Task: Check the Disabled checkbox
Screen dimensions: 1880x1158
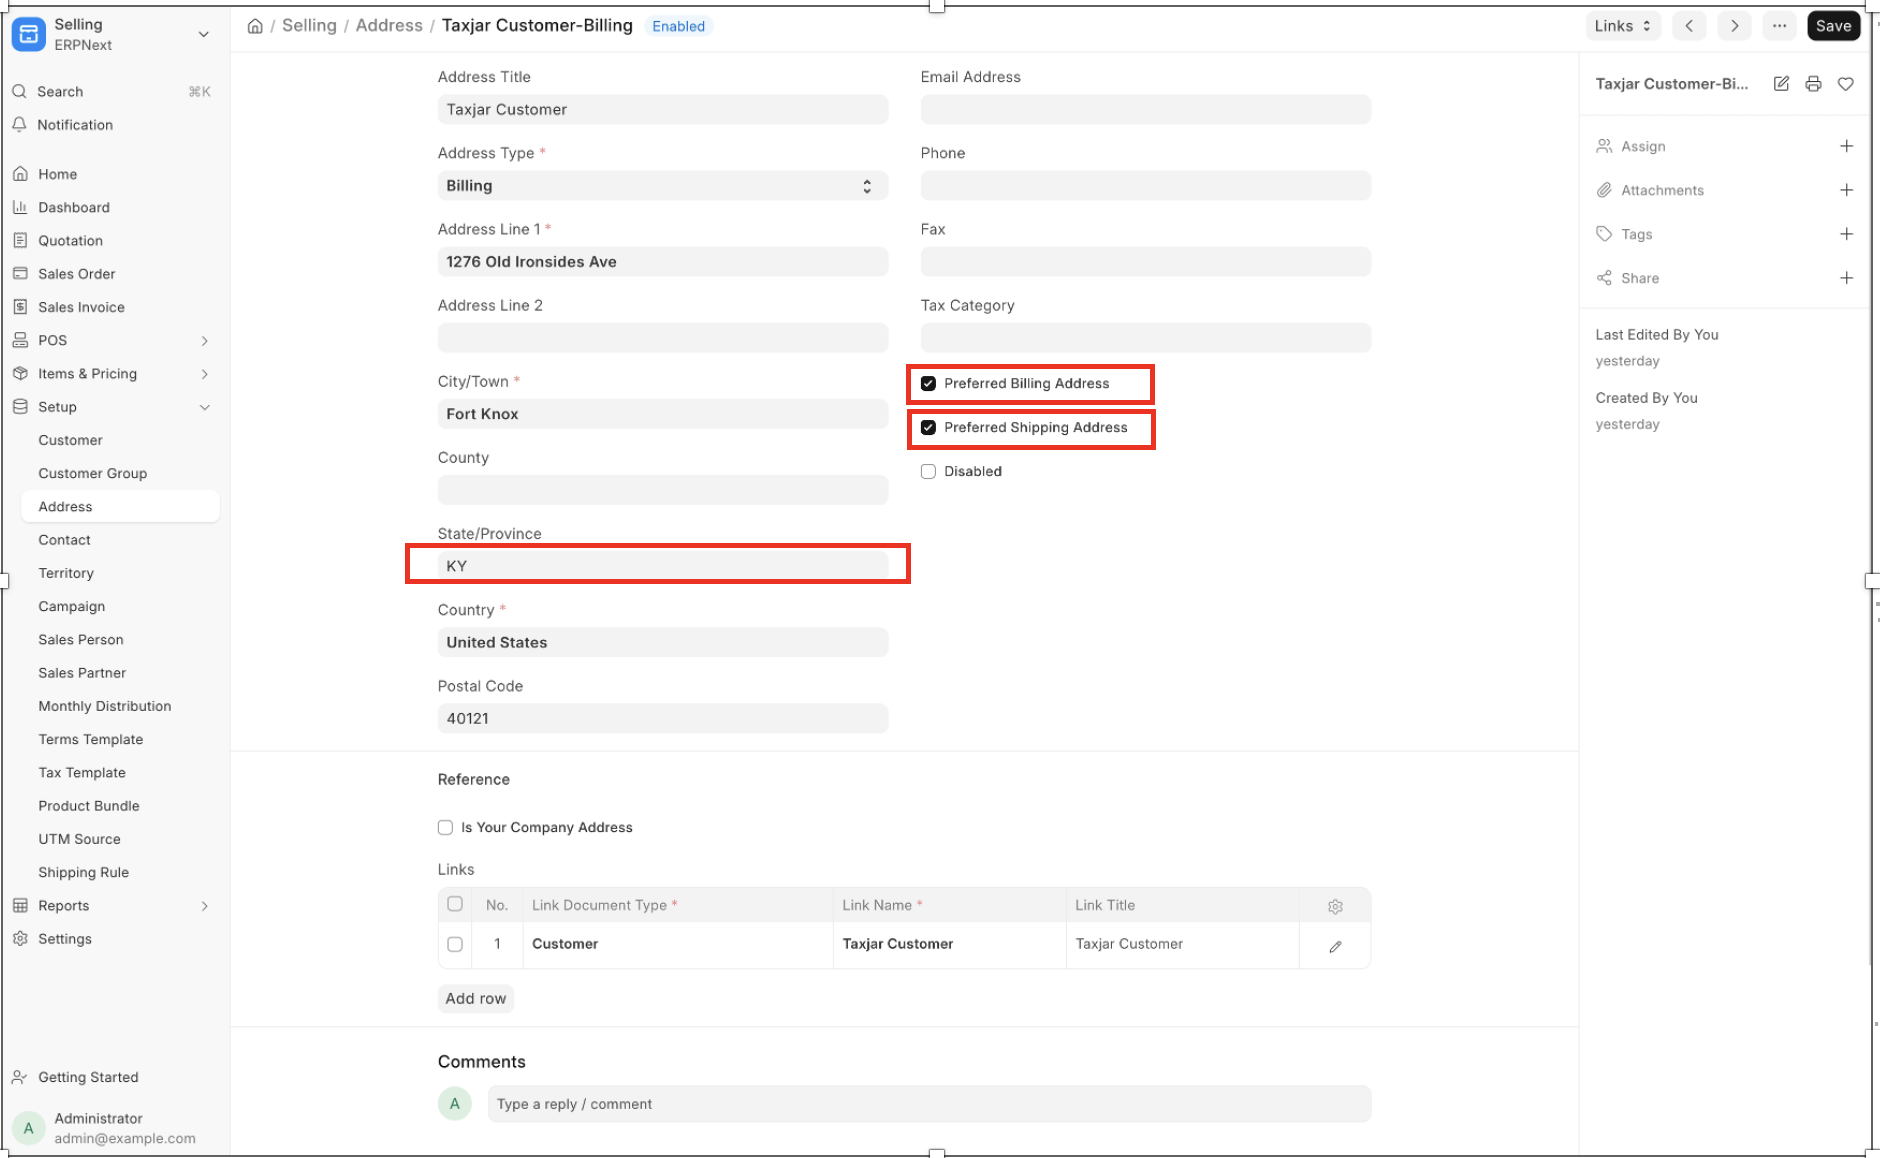Action: point(928,471)
